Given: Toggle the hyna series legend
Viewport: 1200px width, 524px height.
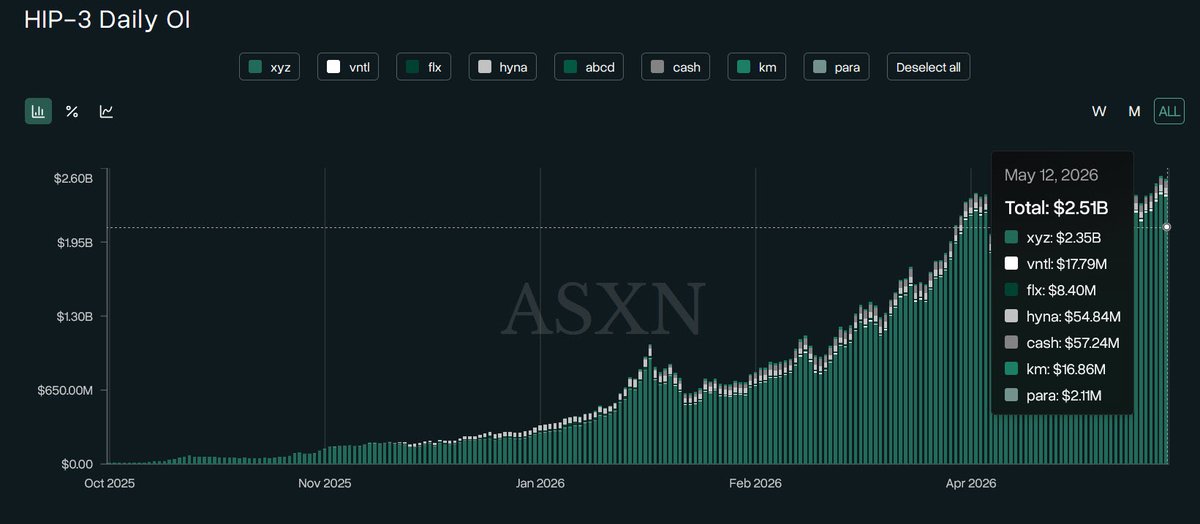Looking at the screenshot, I should coord(503,67).
